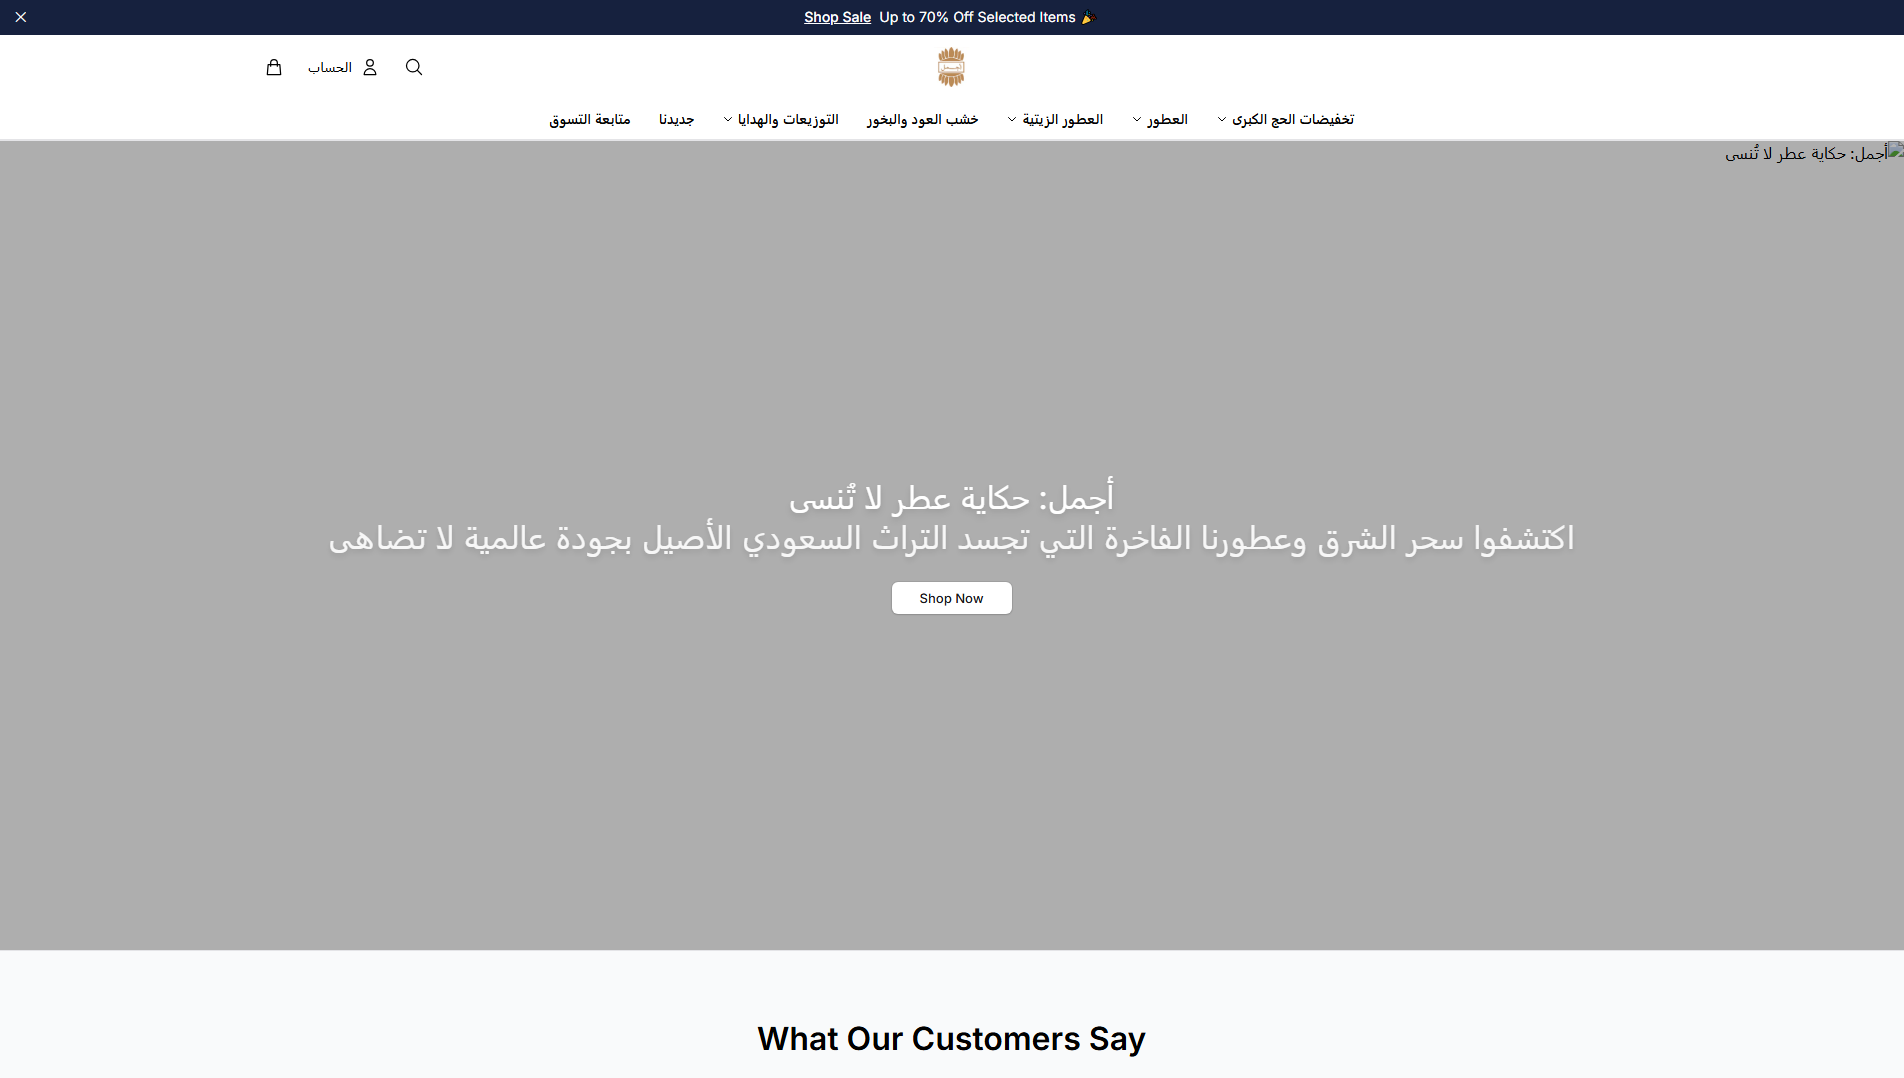The height and width of the screenshot is (1078, 1904).
Task: Click the Shop Now button
Action: [x=951, y=598]
